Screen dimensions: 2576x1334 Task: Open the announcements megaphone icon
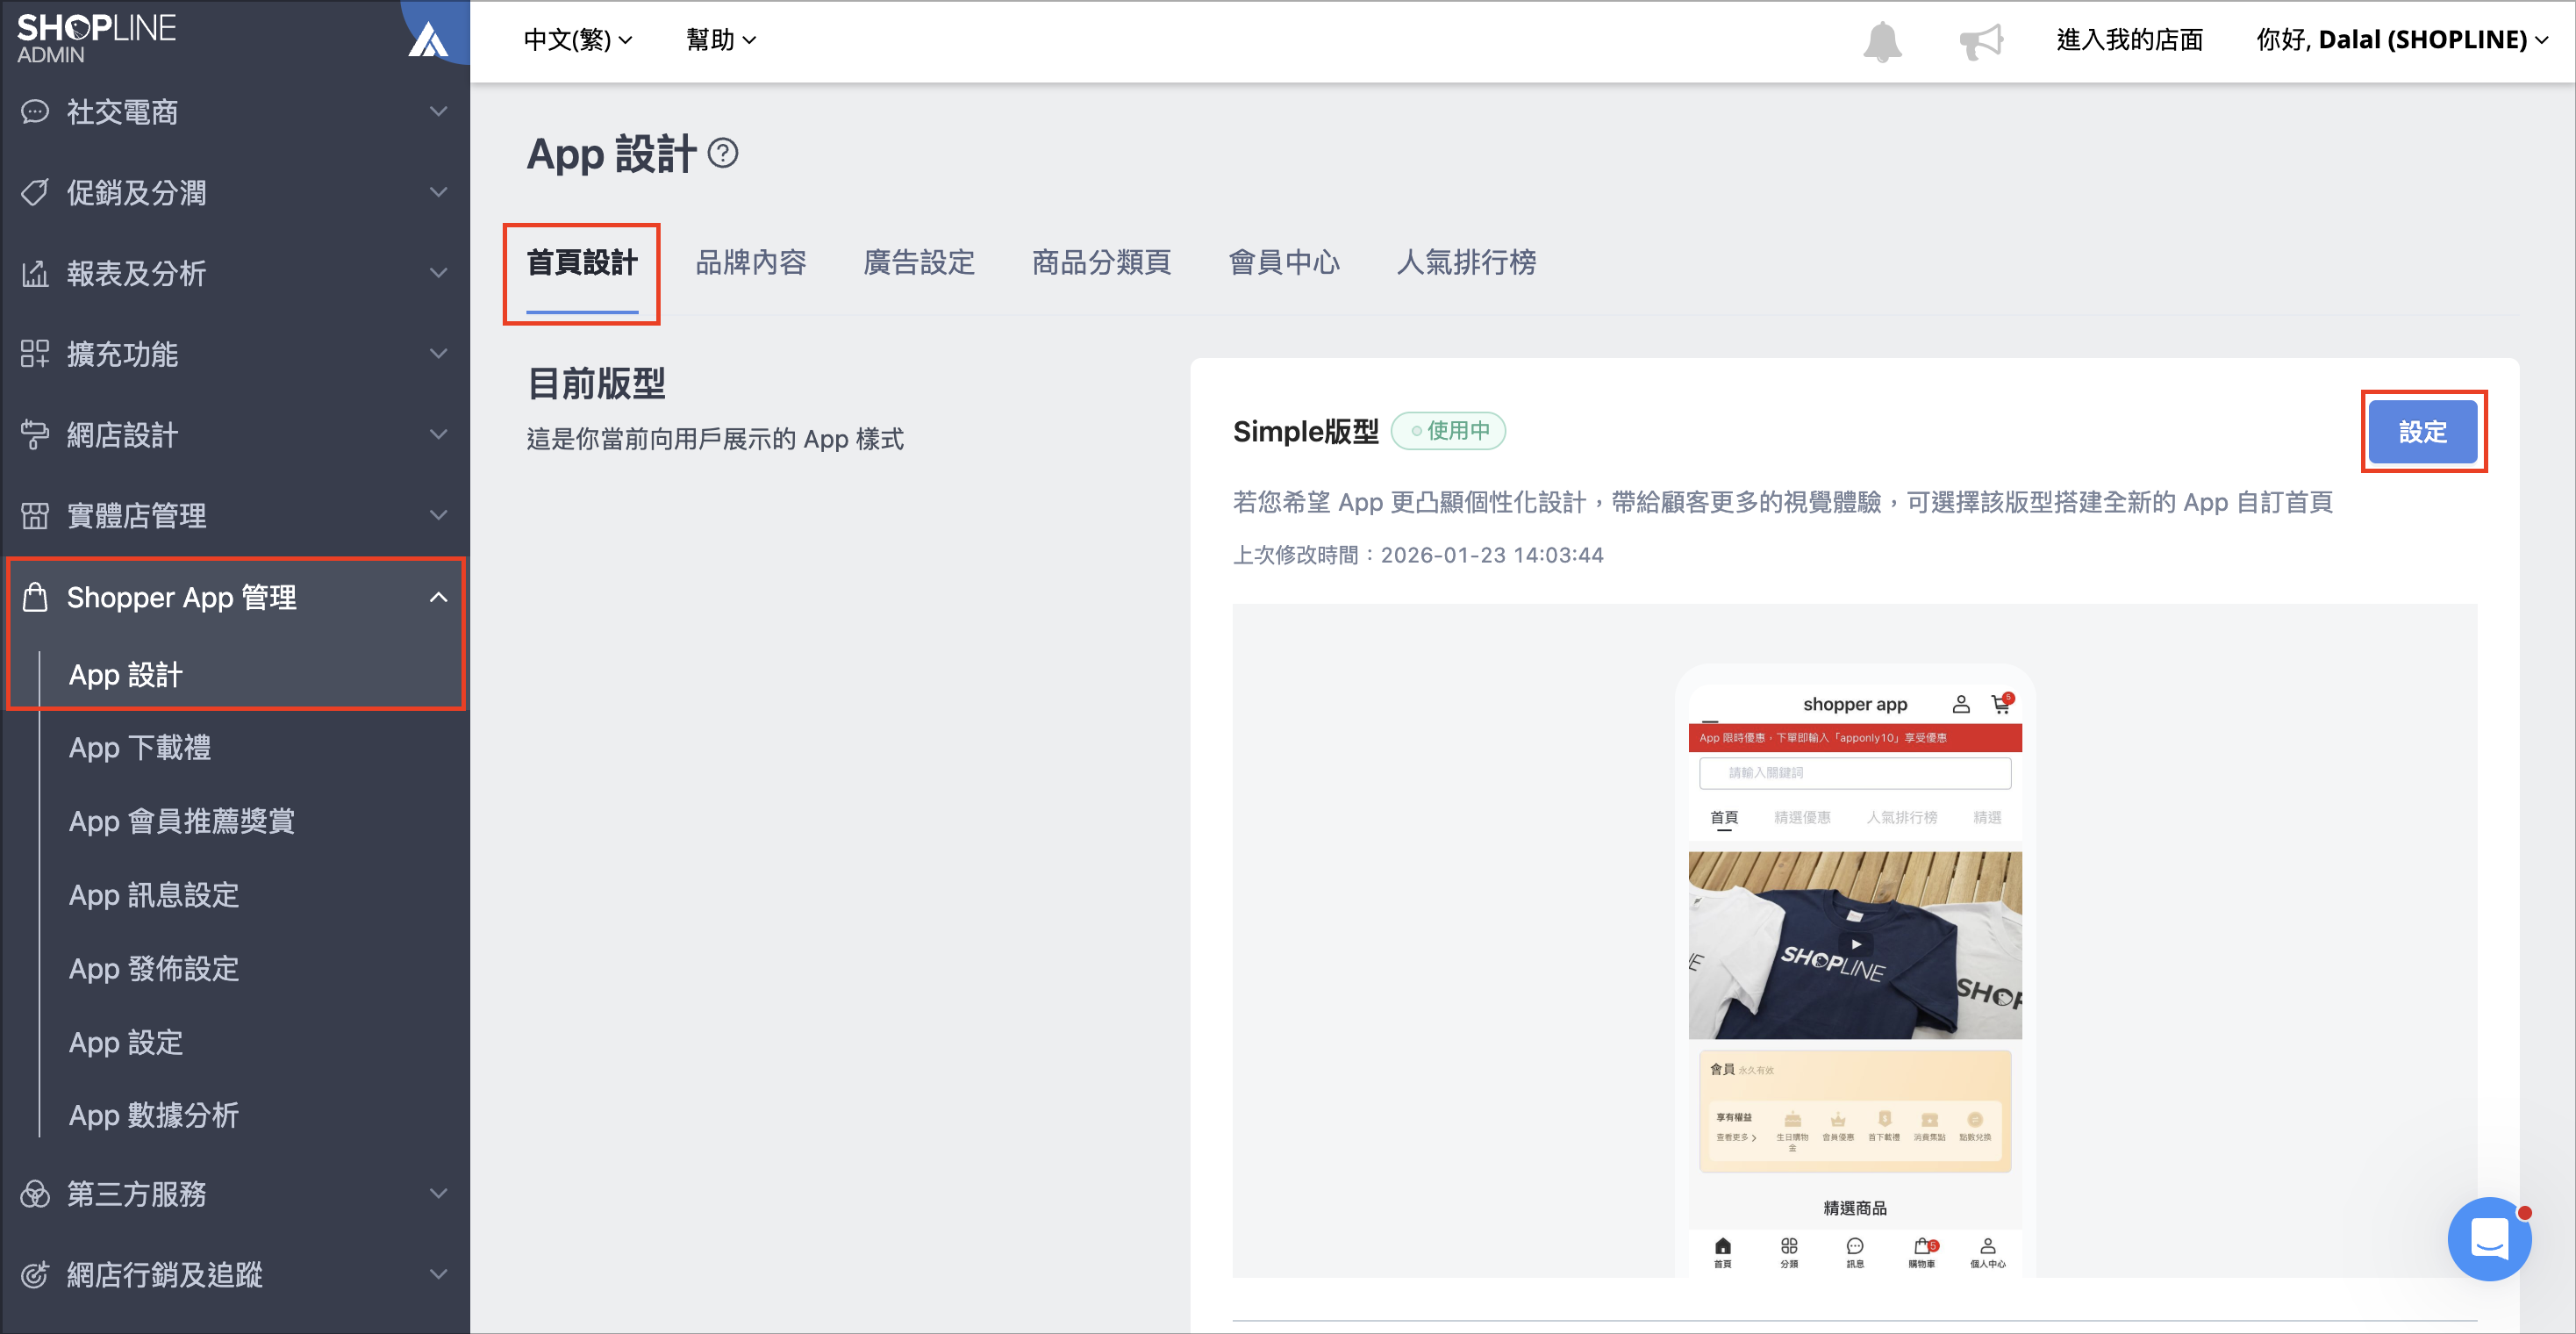pyautogui.click(x=1981, y=41)
